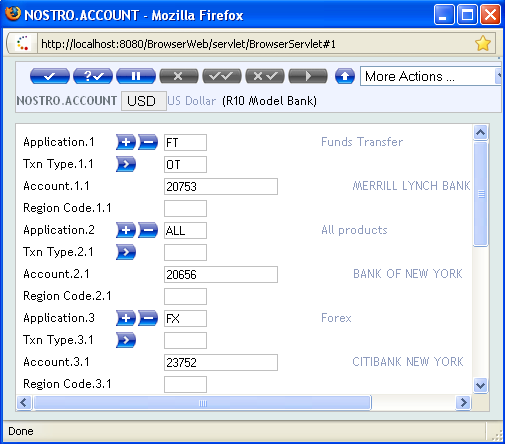Image resolution: width=505 pixels, height=444 pixels.
Task: Click the empty Txn Type.2.1 field
Action: [185, 252]
